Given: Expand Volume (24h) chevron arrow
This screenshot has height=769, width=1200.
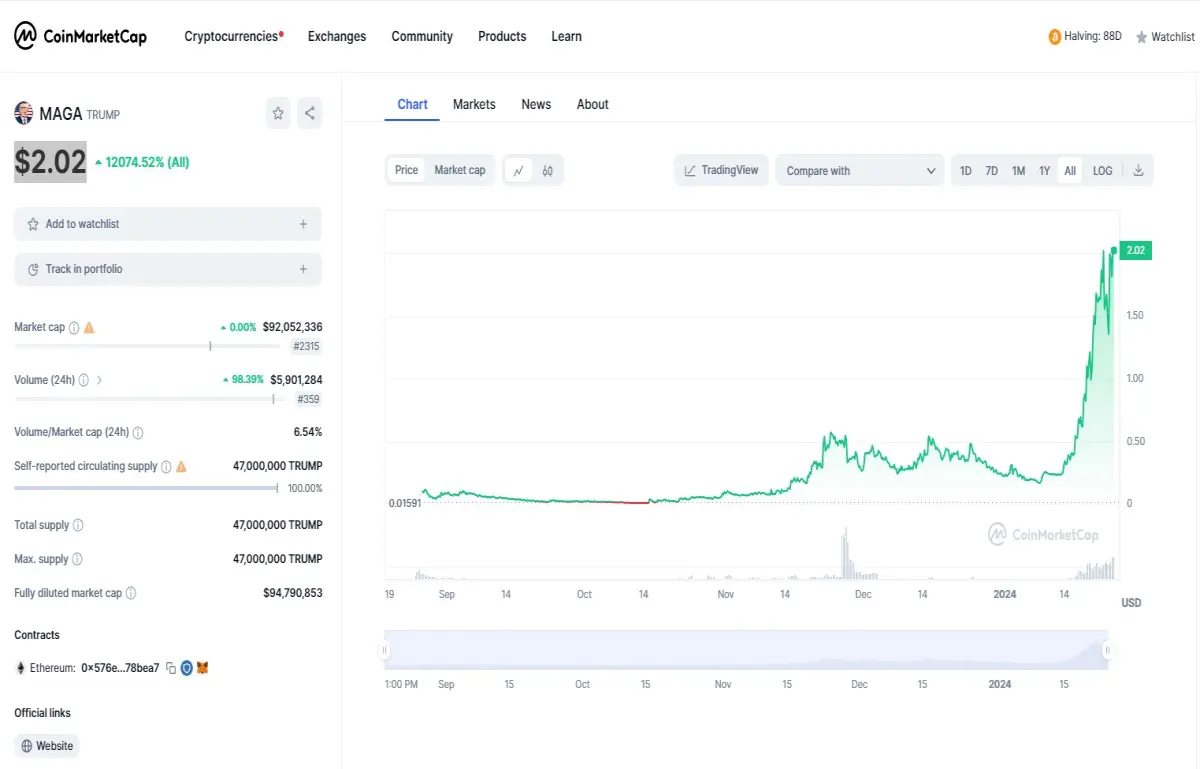Looking at the screenshot, I should pyautogui.click(x=99, y=380).
